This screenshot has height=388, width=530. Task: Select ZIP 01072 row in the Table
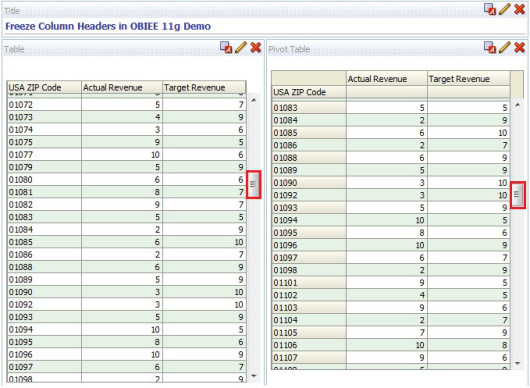click(127, 105)
